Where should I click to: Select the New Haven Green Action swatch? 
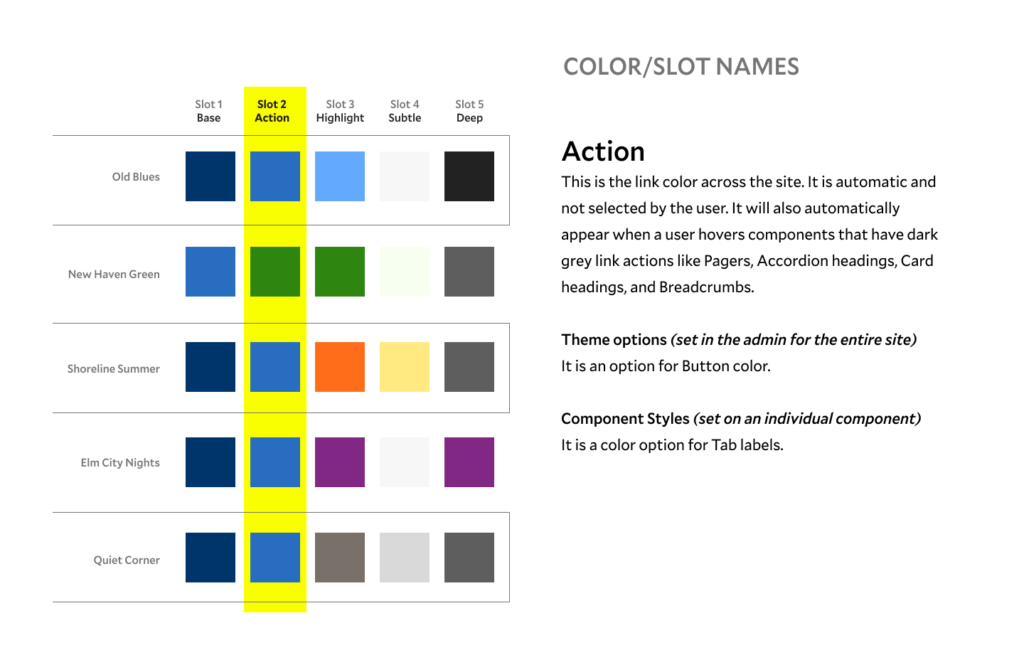275,272
